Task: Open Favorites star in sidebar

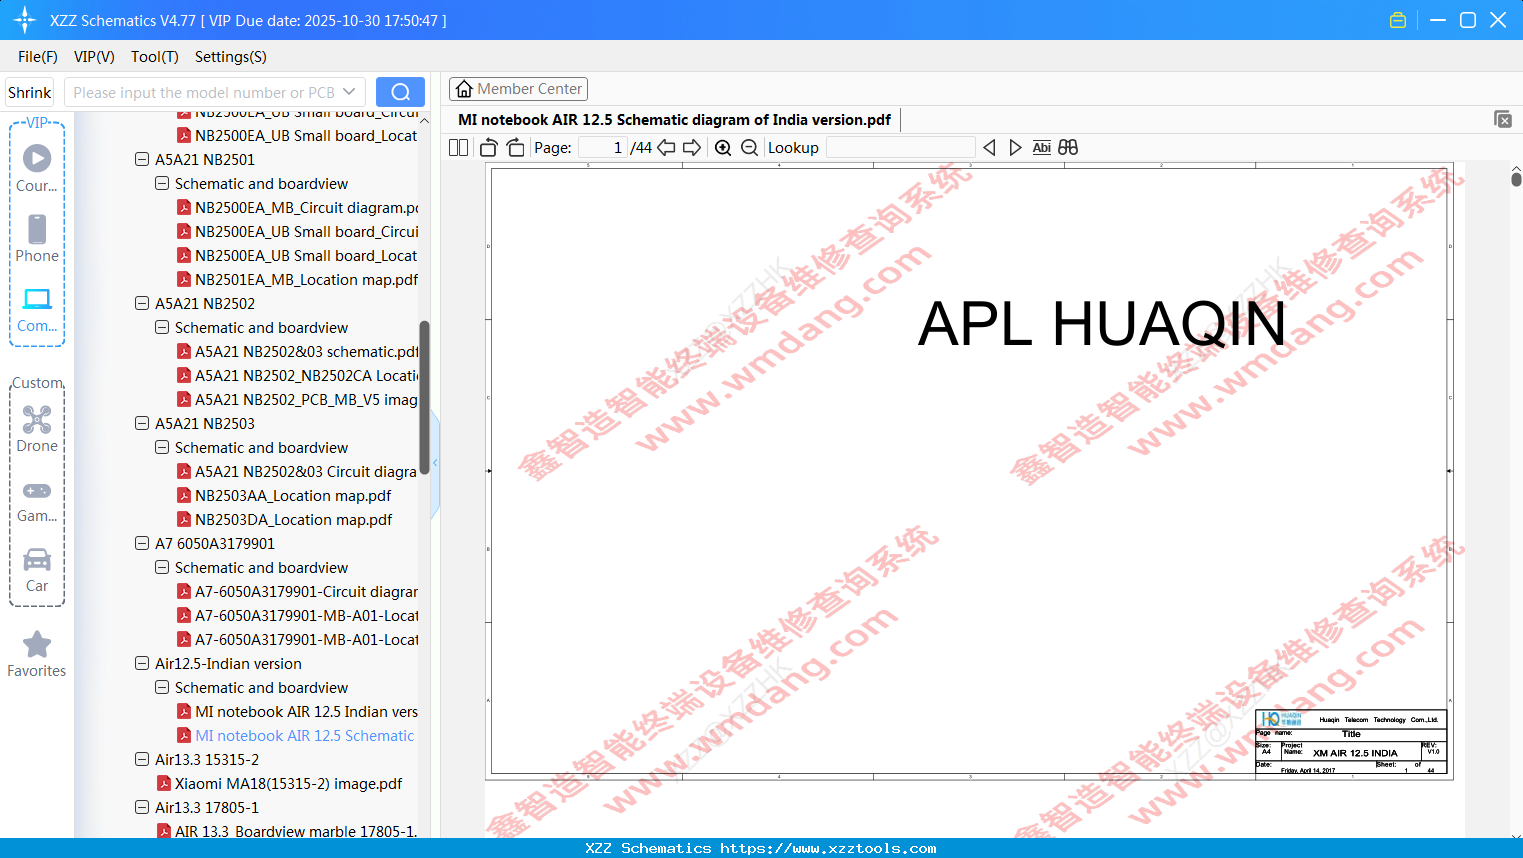Action: pyautogui.click(x=37, y=654)
